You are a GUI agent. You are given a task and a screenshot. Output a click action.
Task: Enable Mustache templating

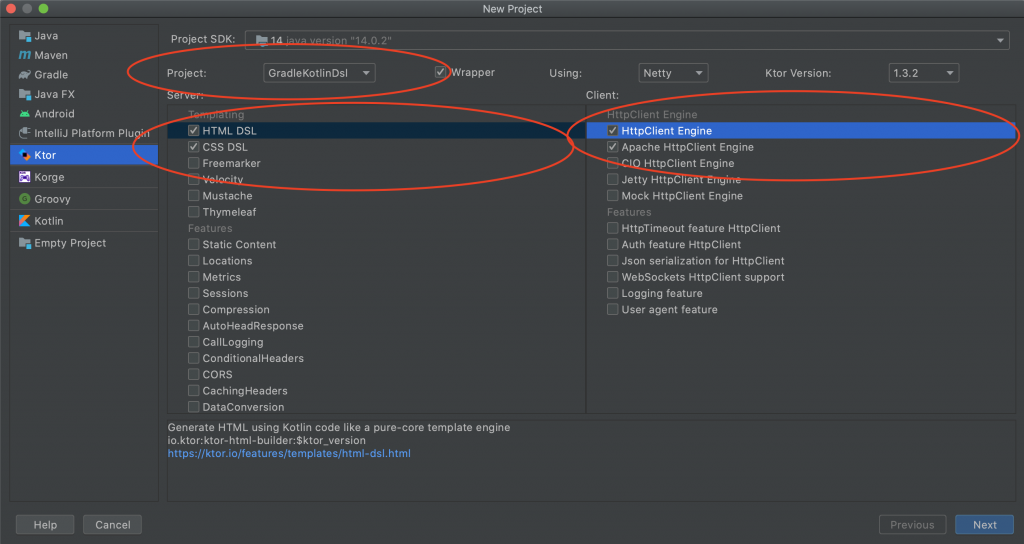click(x=193, y=195)
